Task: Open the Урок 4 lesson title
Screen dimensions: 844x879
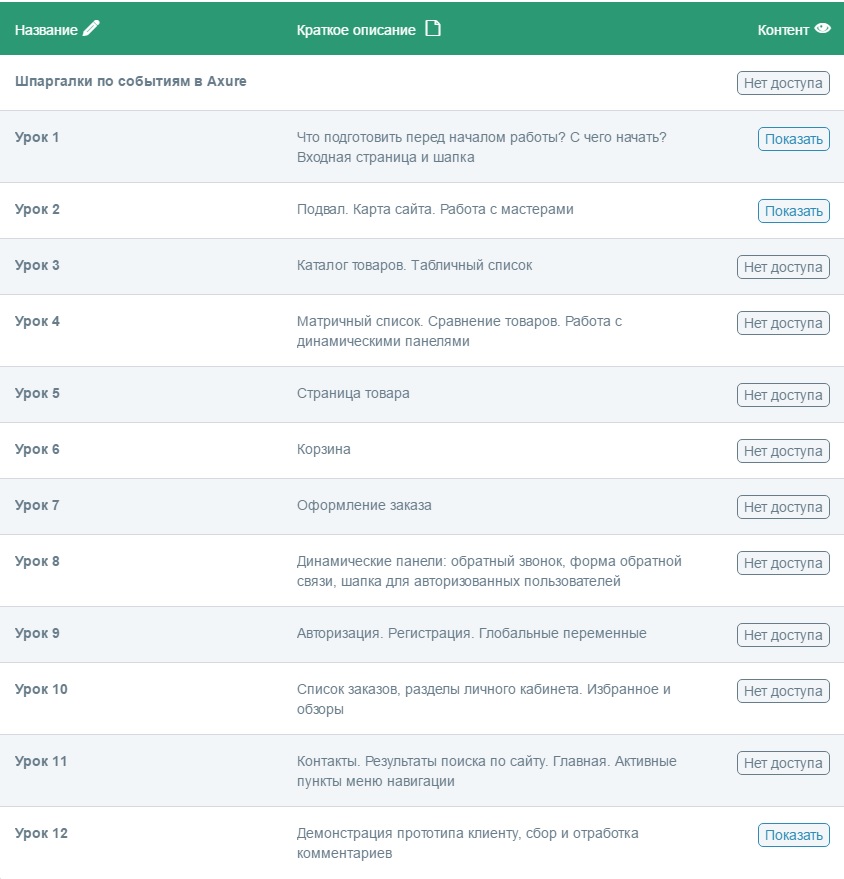Action: pyautogui.click(x=37, y=321)
